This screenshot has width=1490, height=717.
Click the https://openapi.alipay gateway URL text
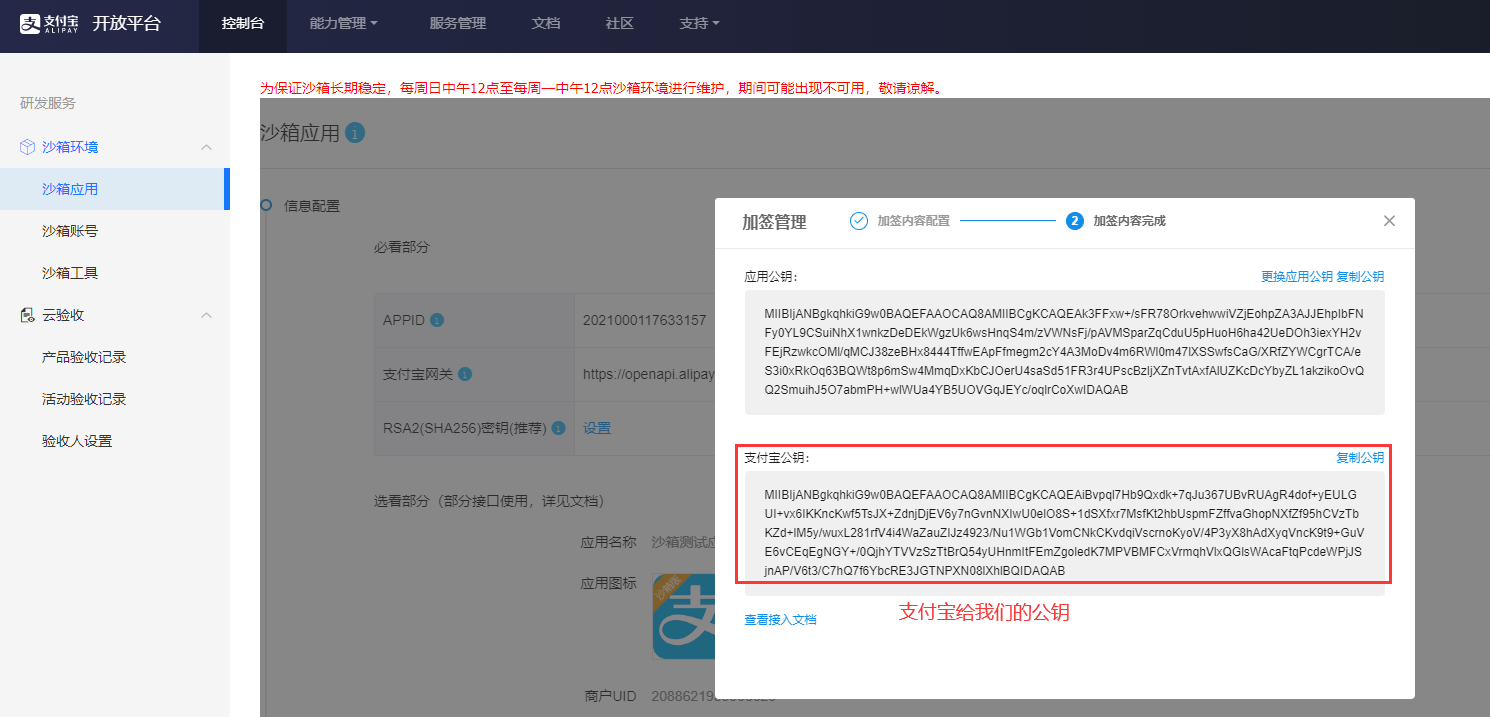click(650, 374)
